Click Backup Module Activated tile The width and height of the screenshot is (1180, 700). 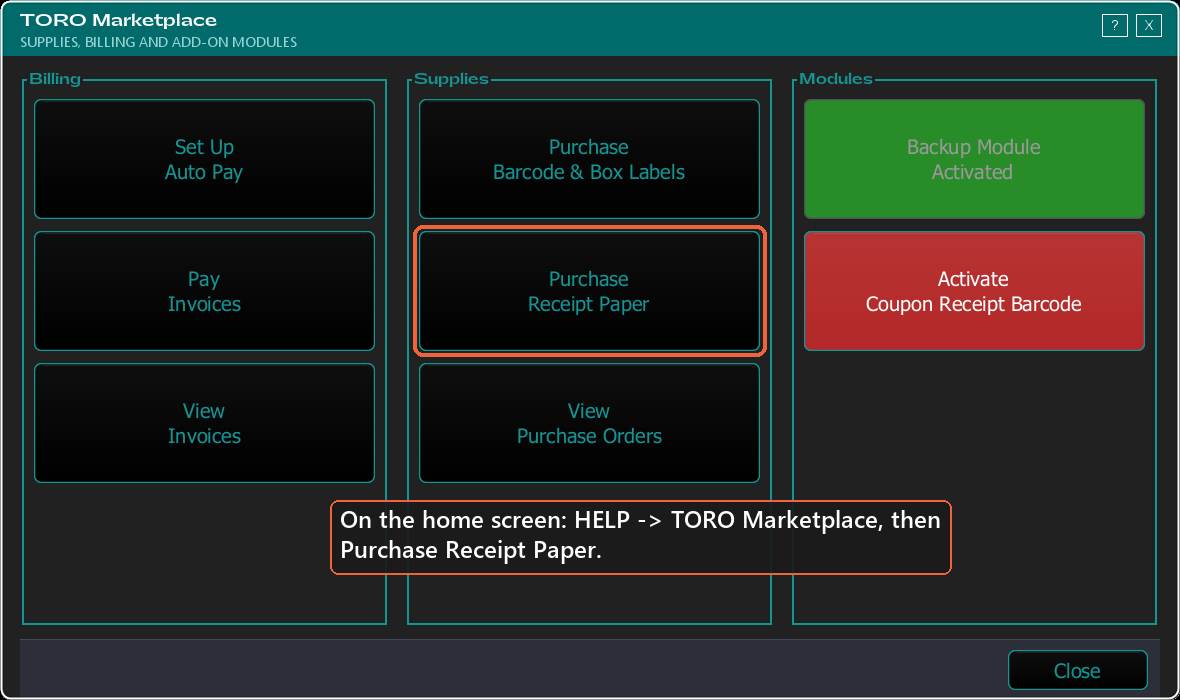(x=974, y=159)
